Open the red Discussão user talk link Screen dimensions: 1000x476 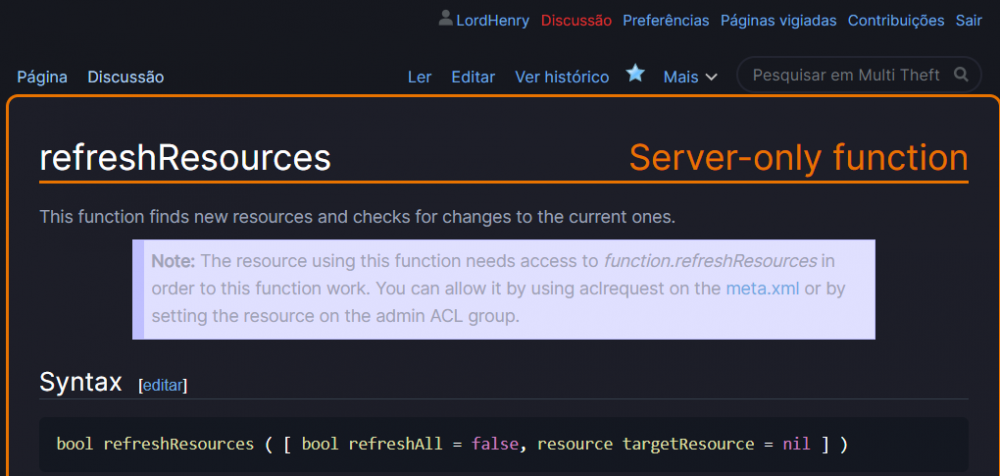click(576, 20)
